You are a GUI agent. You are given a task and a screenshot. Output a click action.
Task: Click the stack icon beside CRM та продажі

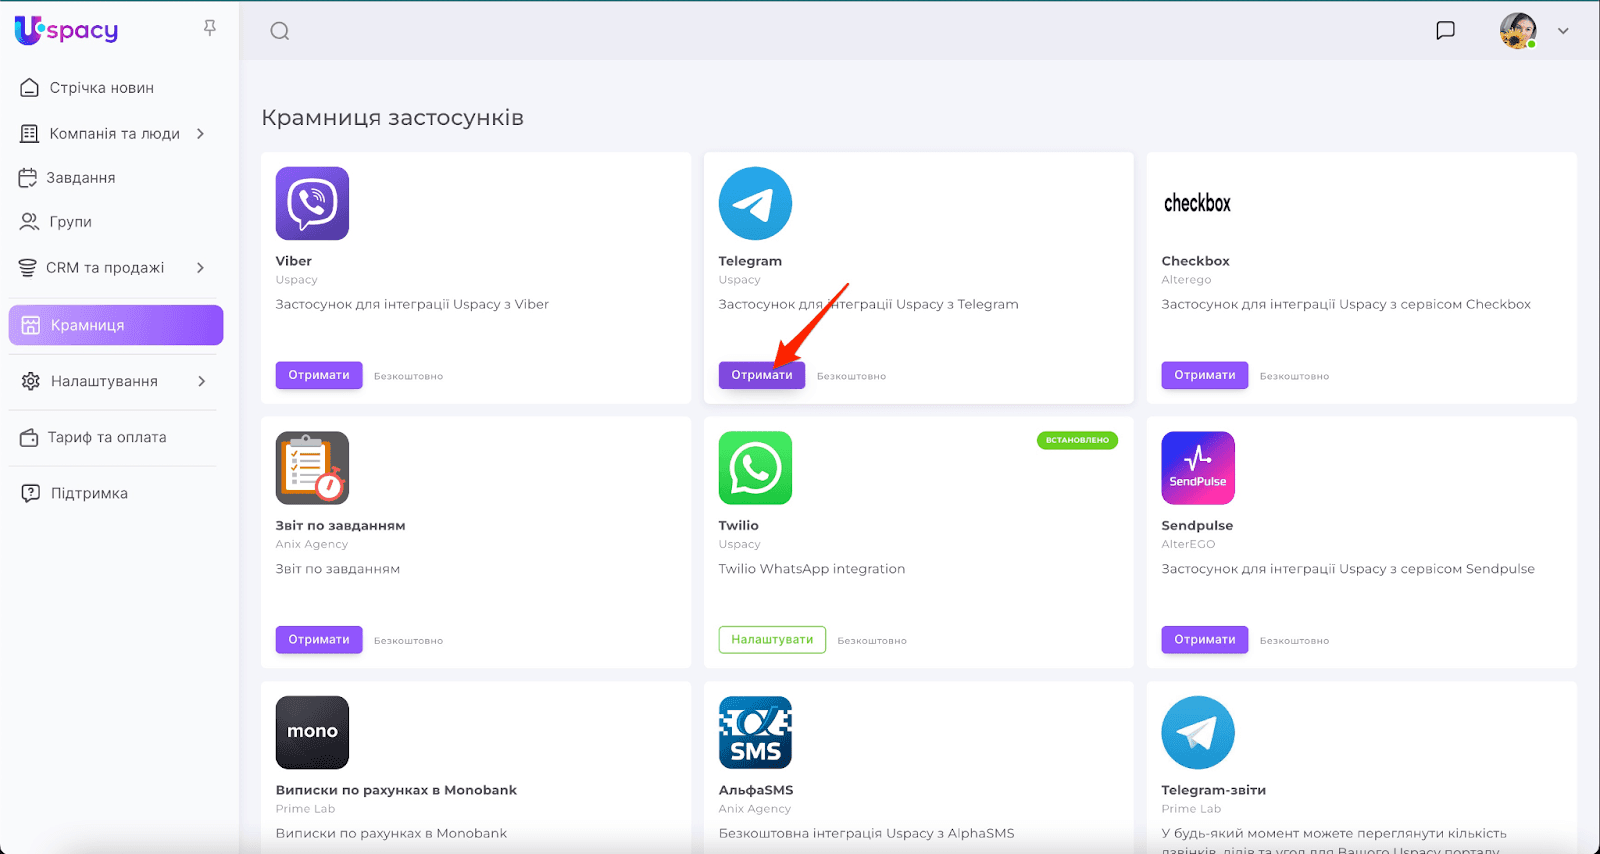tap(28, 268)
